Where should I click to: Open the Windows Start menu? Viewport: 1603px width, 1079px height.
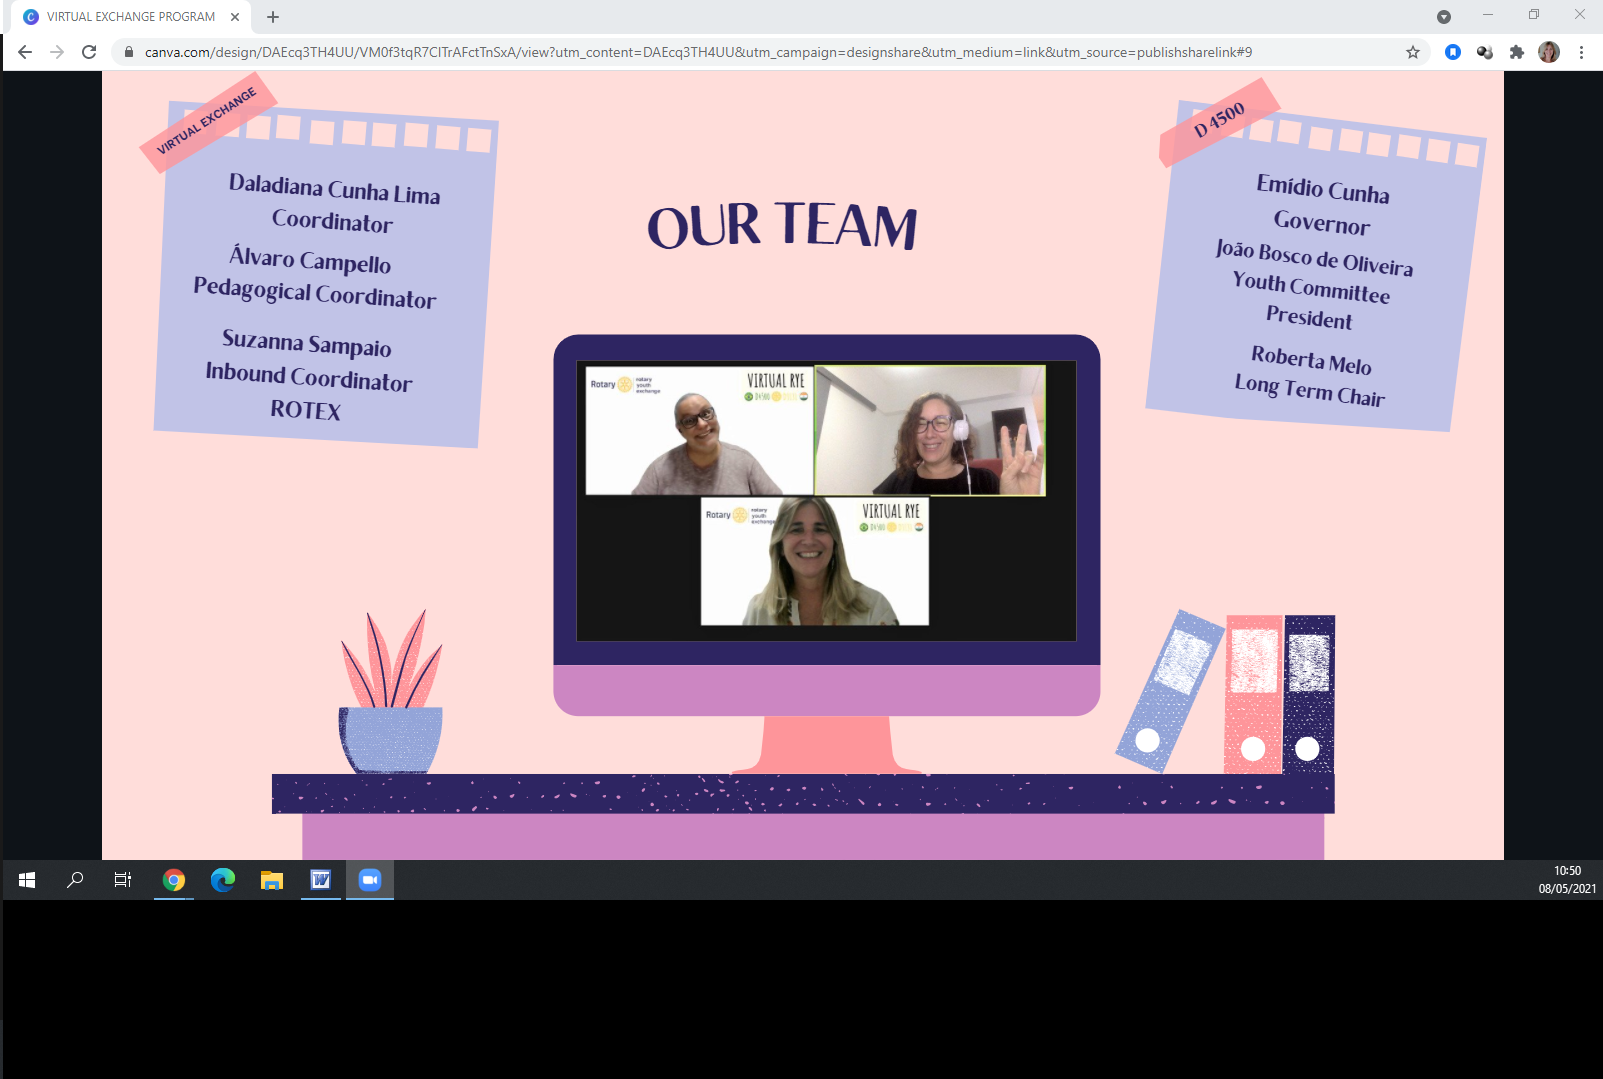pos(27,880)
